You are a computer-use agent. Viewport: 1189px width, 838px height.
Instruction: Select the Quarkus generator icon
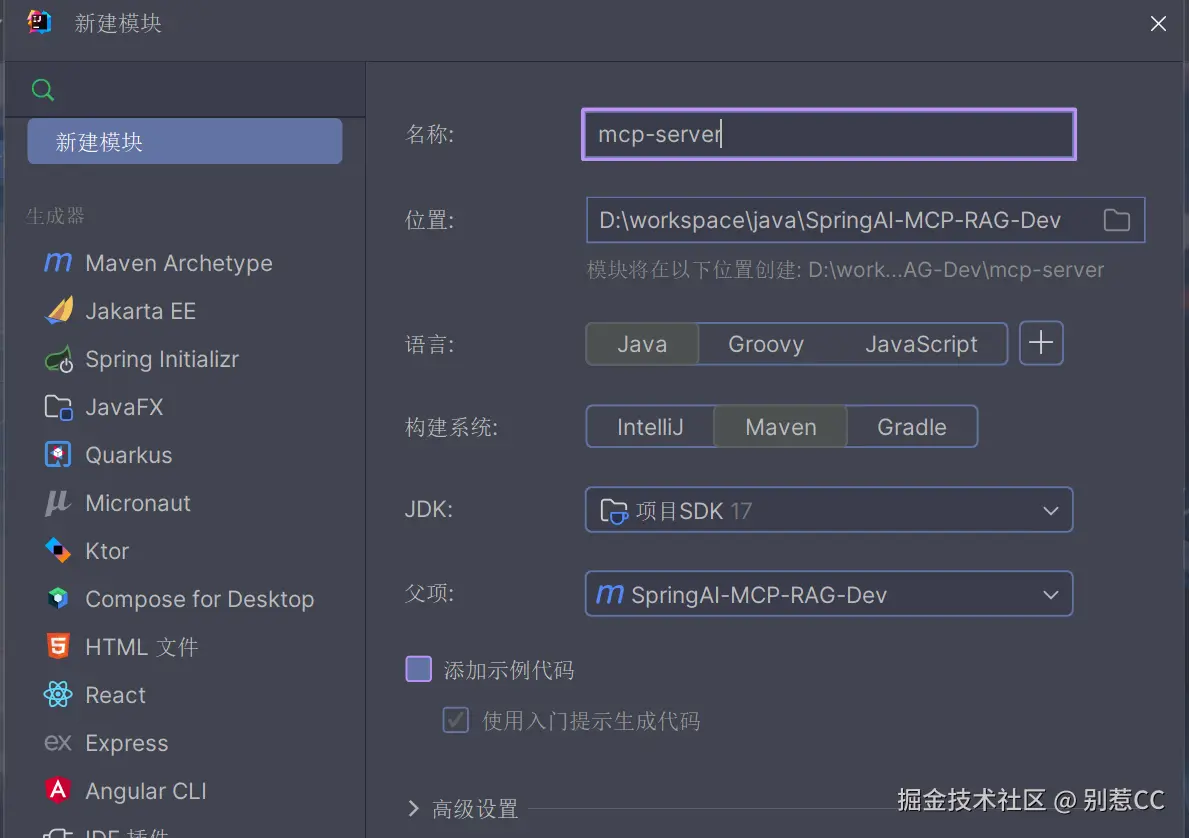(59, 455)
